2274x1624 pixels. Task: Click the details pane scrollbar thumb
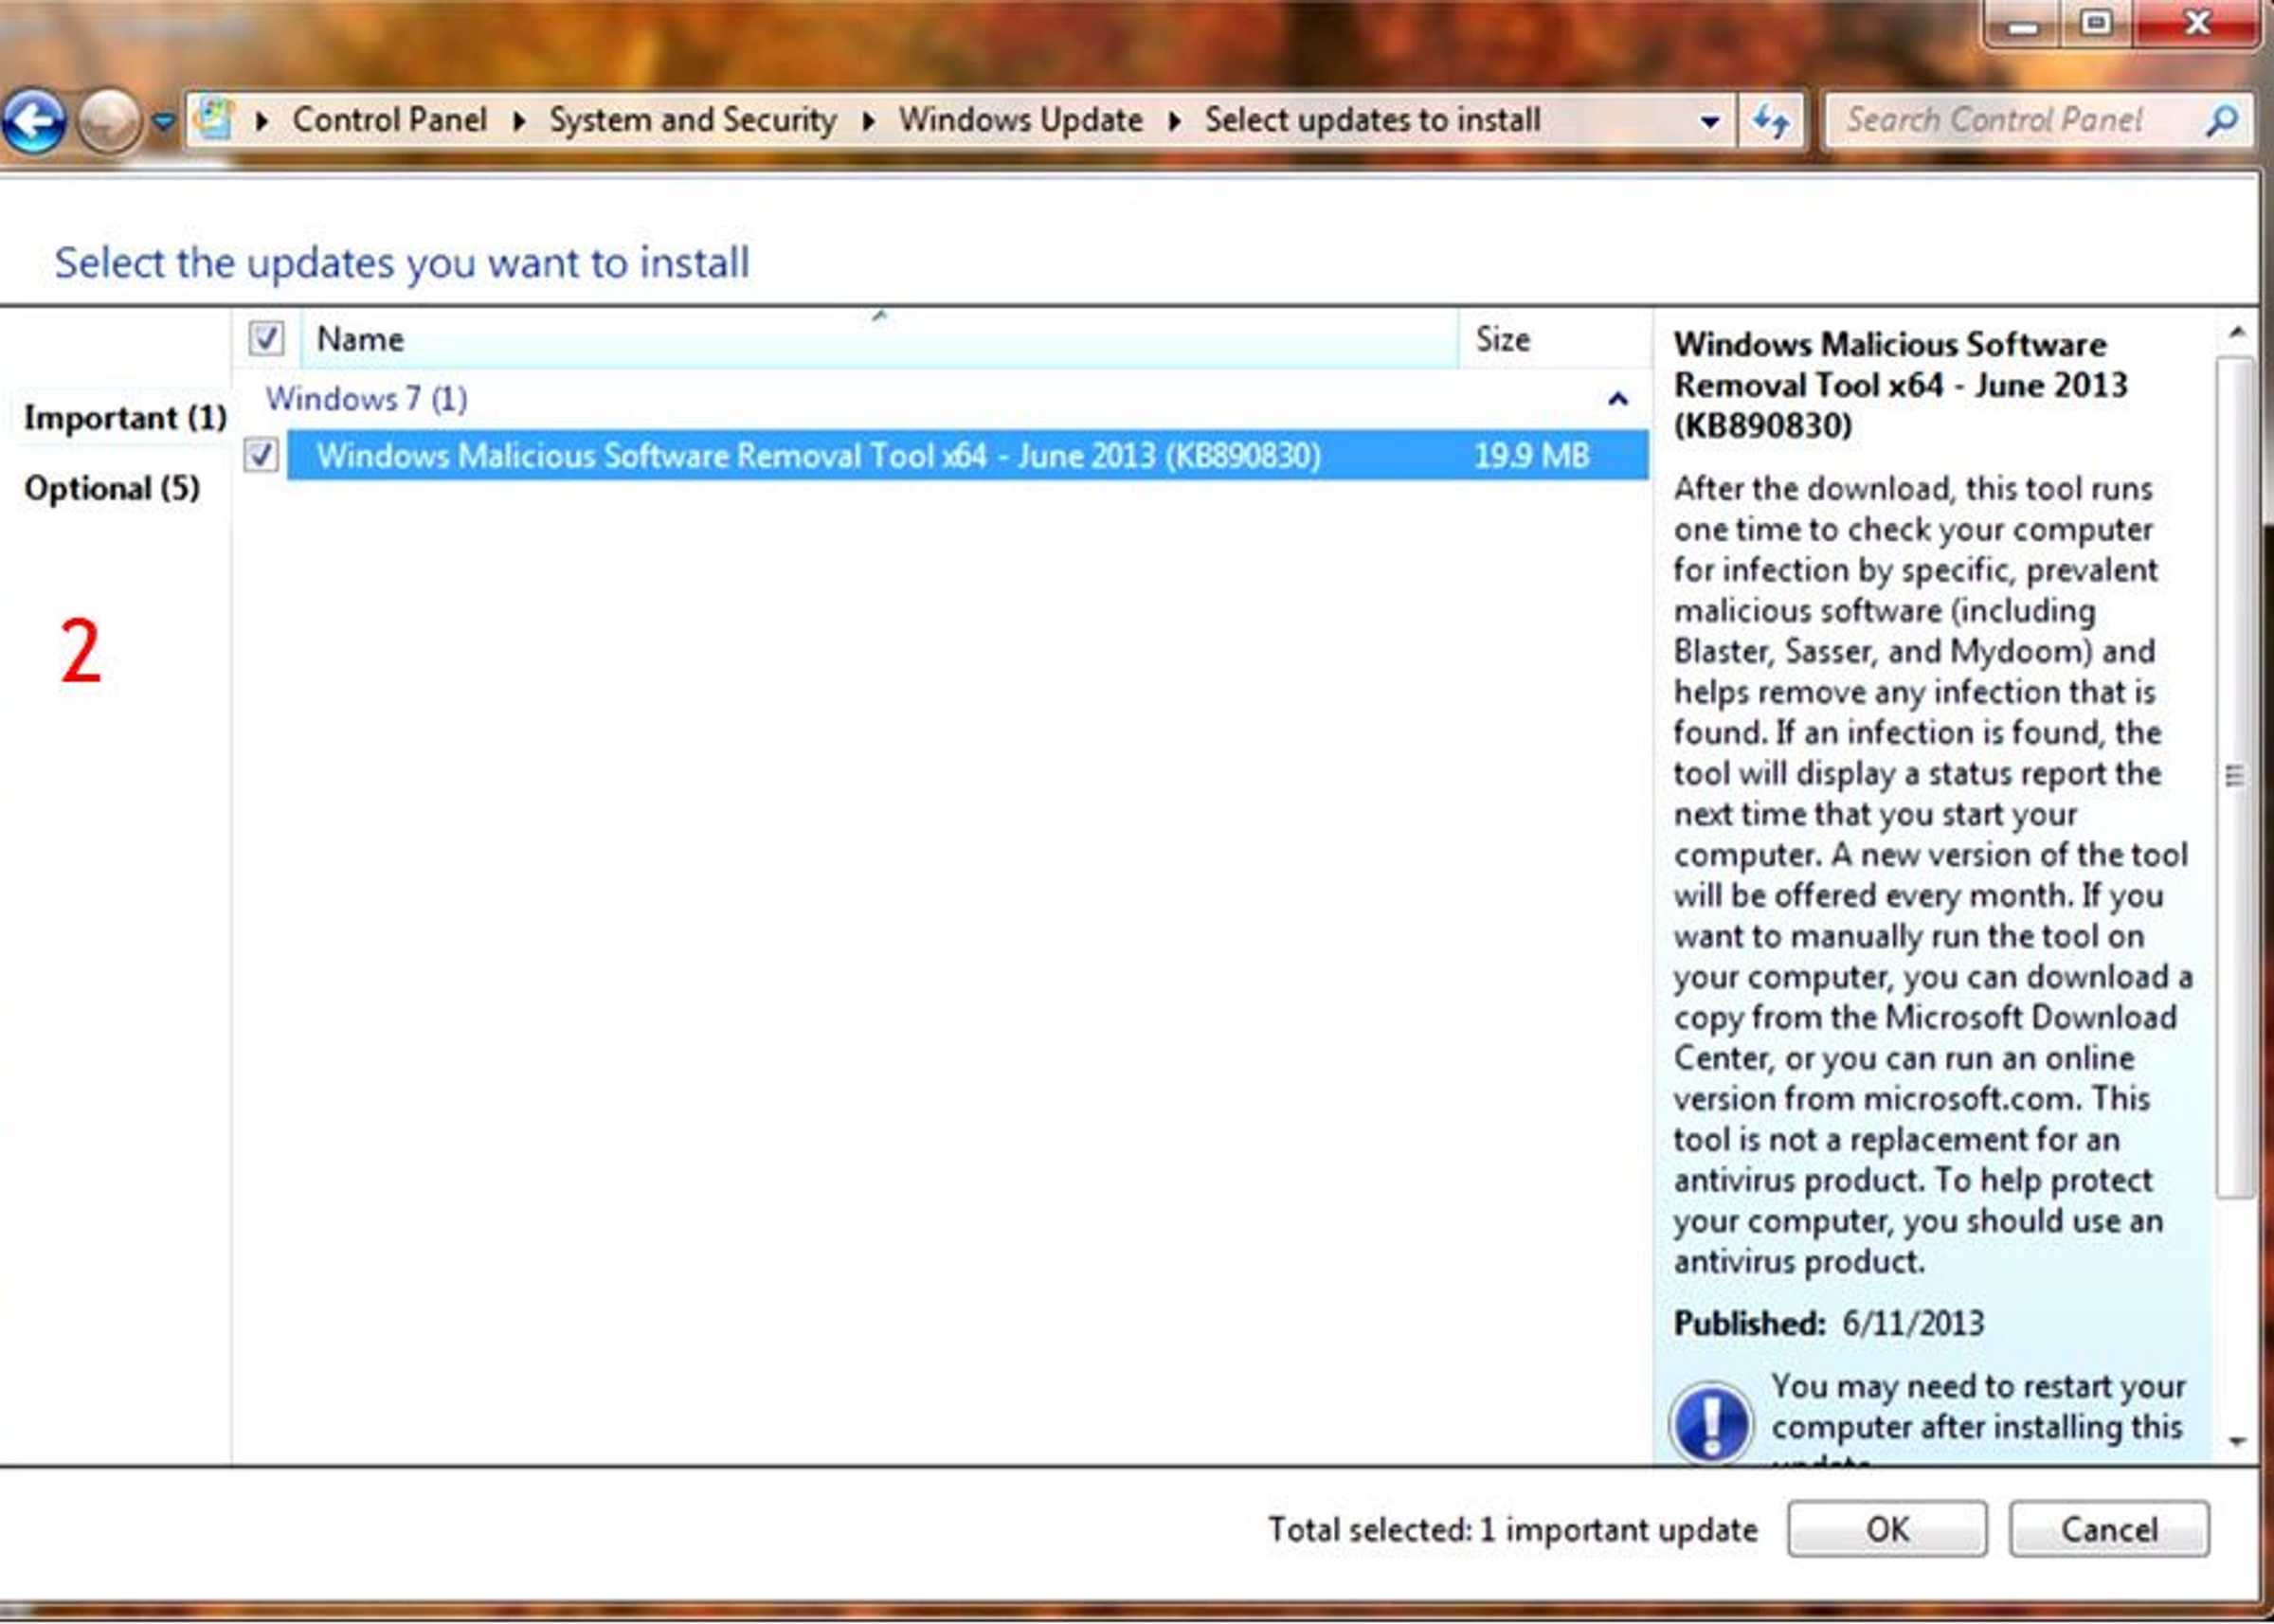[x=2235, y=777]
